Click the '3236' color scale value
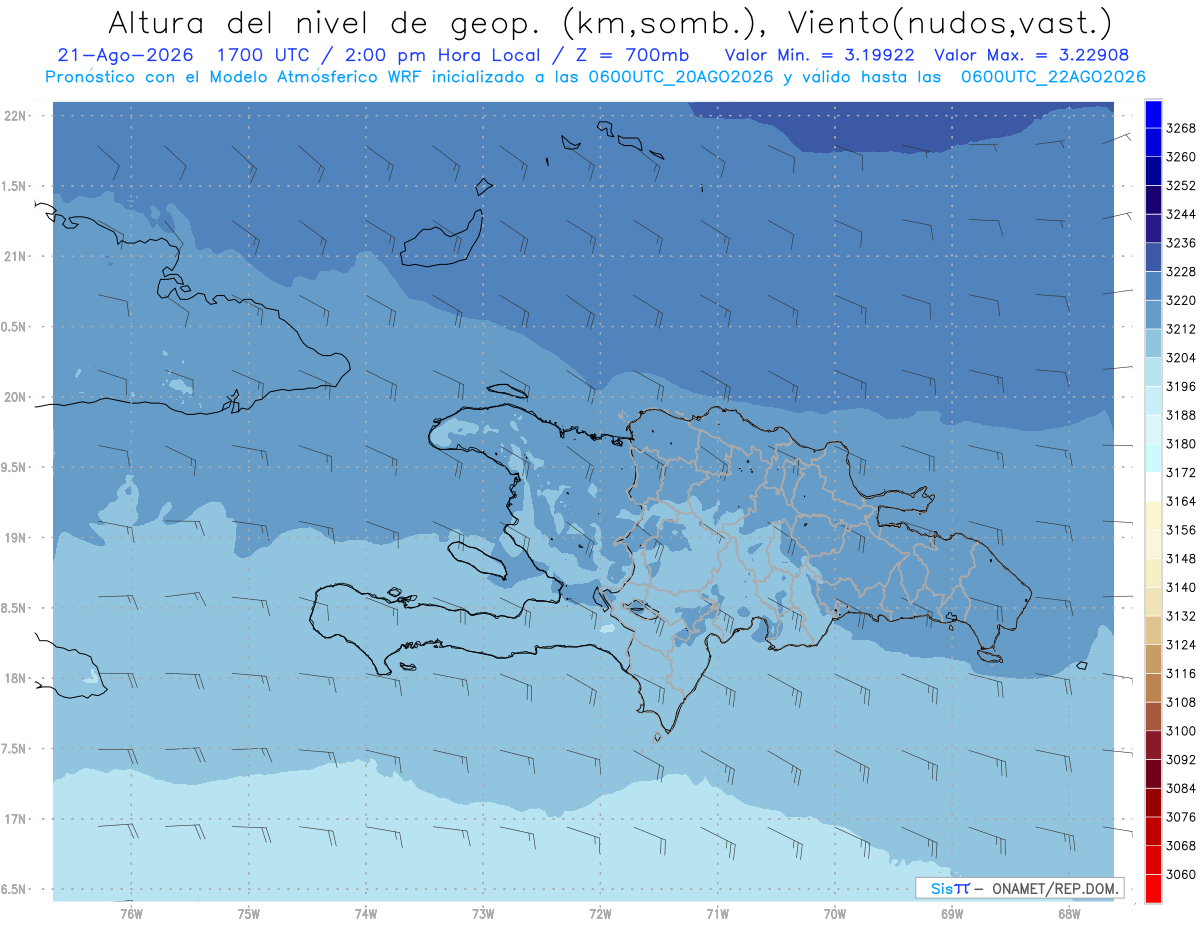This screenshot has width=1200, height=927. [1181, 243]
